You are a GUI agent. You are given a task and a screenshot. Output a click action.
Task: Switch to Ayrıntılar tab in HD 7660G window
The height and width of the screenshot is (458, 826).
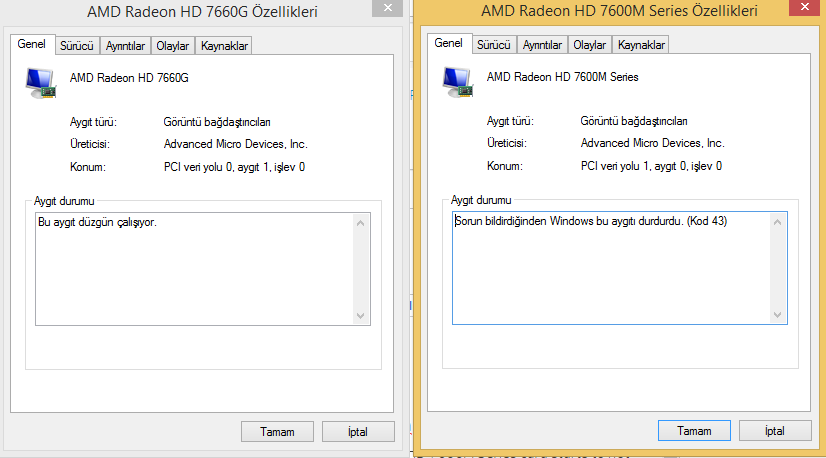(x=124, y=46)
